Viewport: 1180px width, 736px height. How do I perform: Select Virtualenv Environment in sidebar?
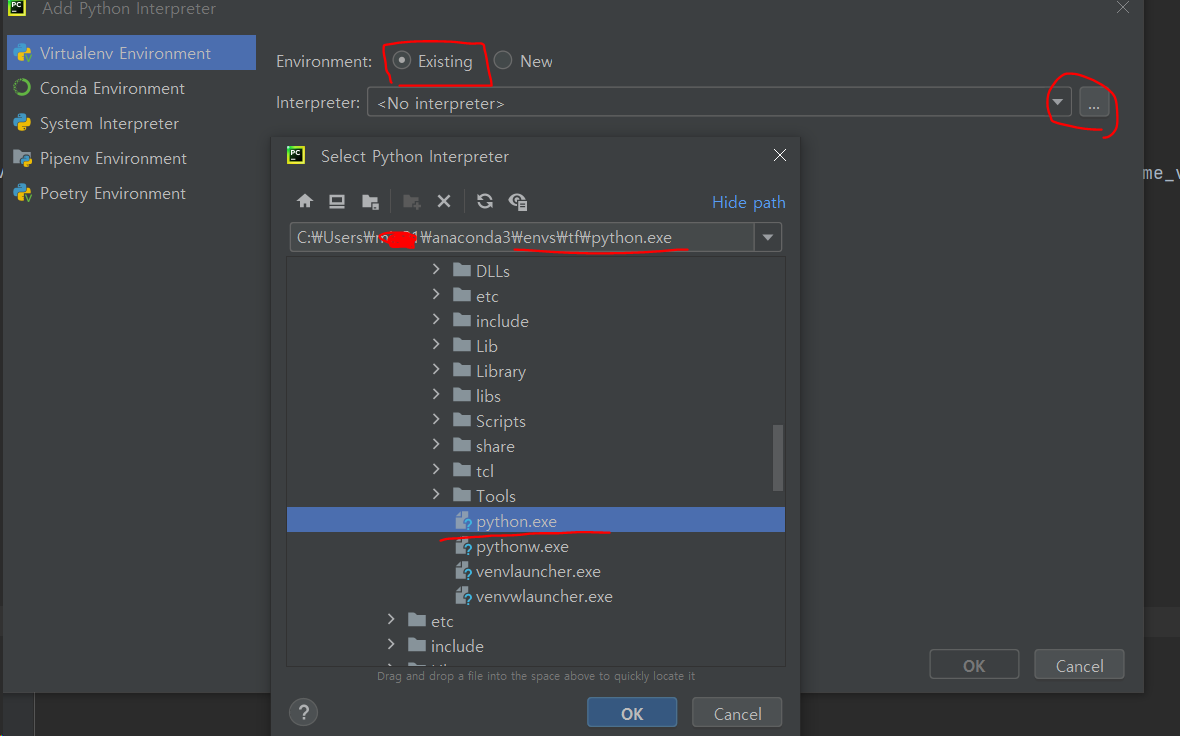131,53
